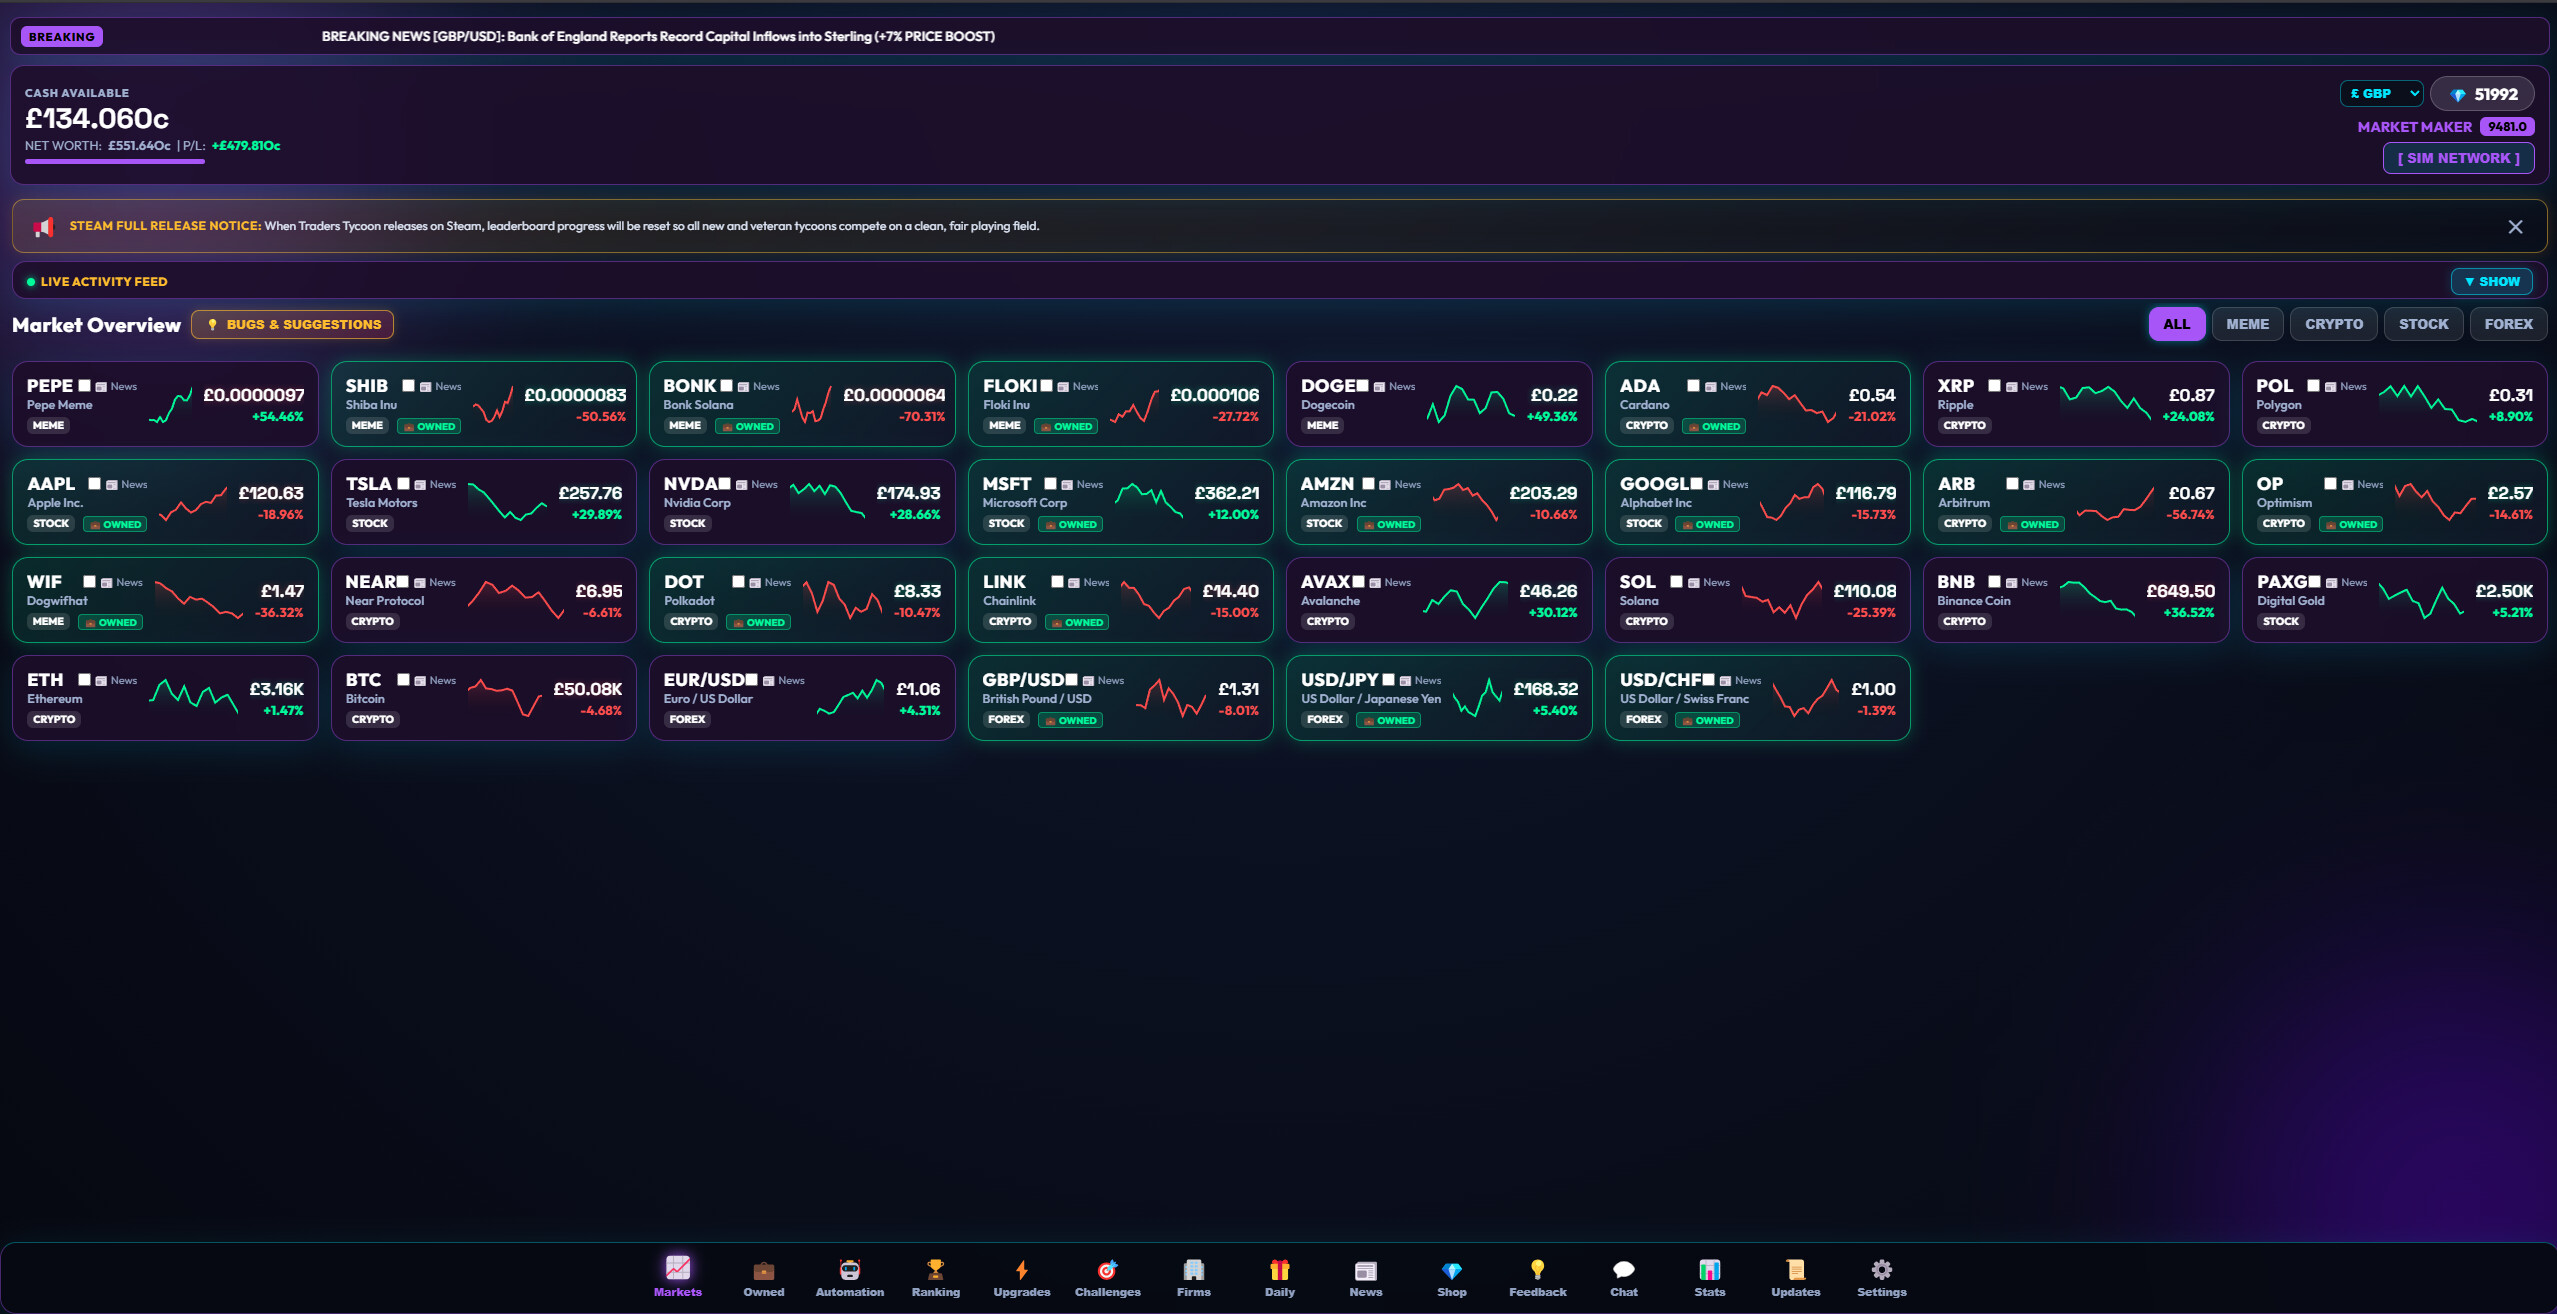The width and height of the screenshot is (2557, 1314).
Task: Click the BUGS & SUGGESTIONS button
Action: 292,324
